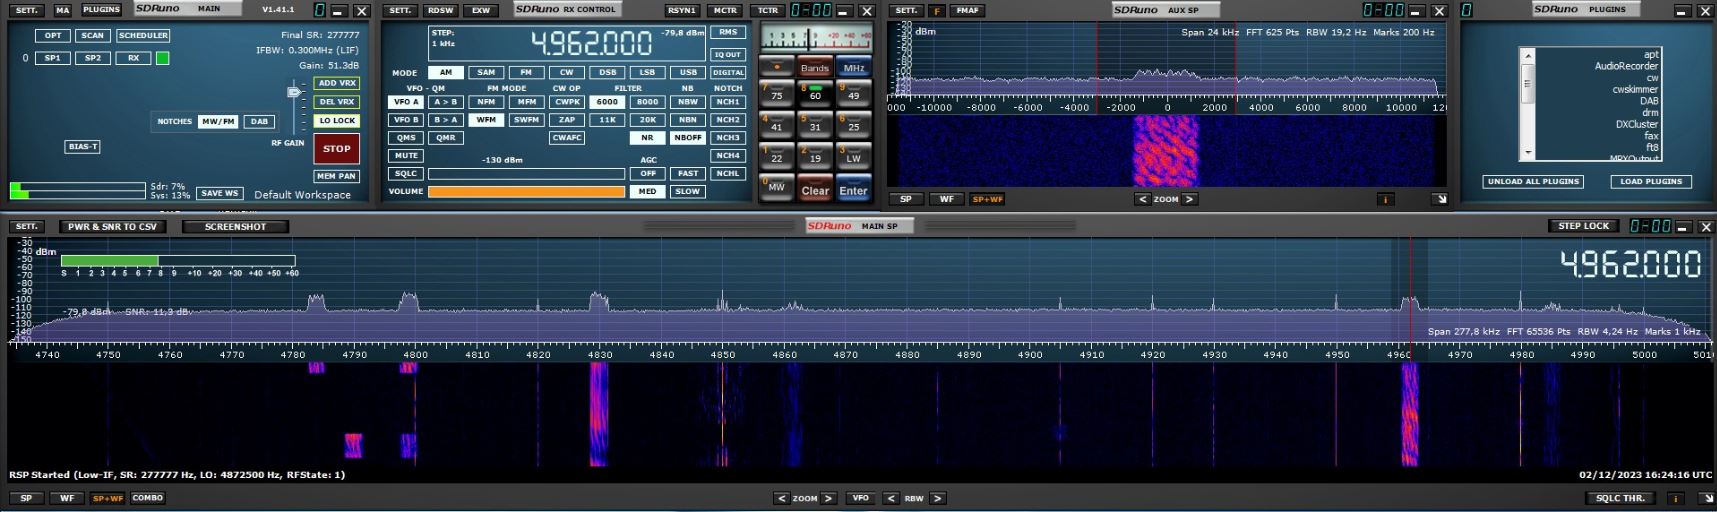
Task: Click the plugin list scroll-up arrow
Action: (1527, 55)
